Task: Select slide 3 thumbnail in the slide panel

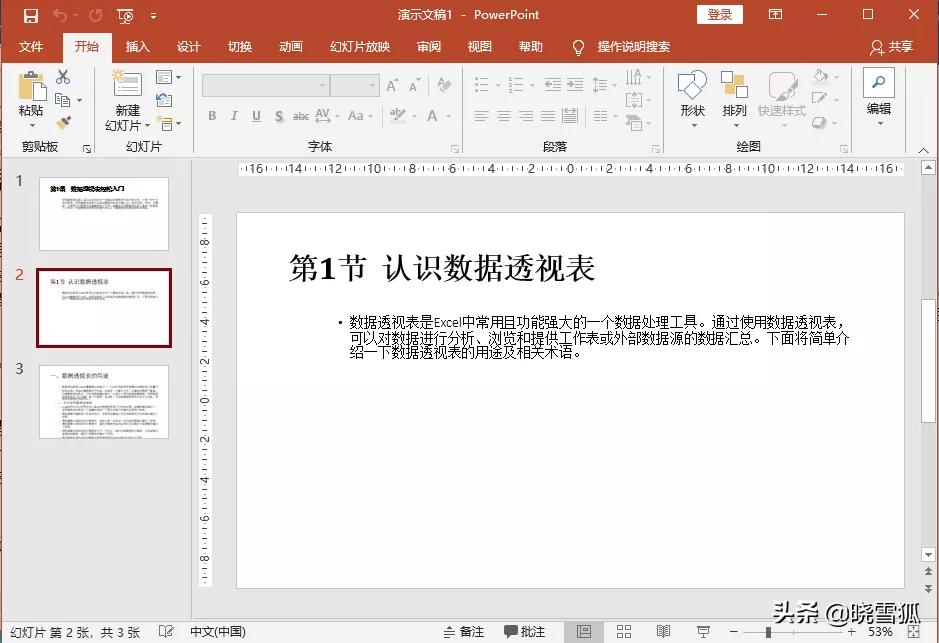Action: tap(104, 402)
